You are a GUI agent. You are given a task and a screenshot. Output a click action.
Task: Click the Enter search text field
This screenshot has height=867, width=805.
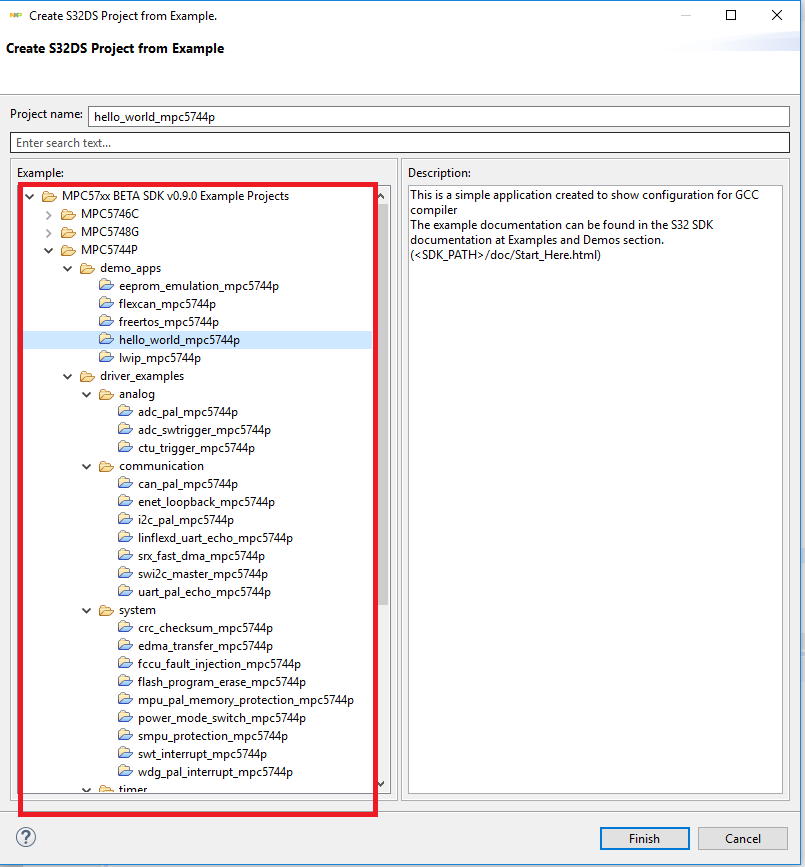click(x=400, y=143)
